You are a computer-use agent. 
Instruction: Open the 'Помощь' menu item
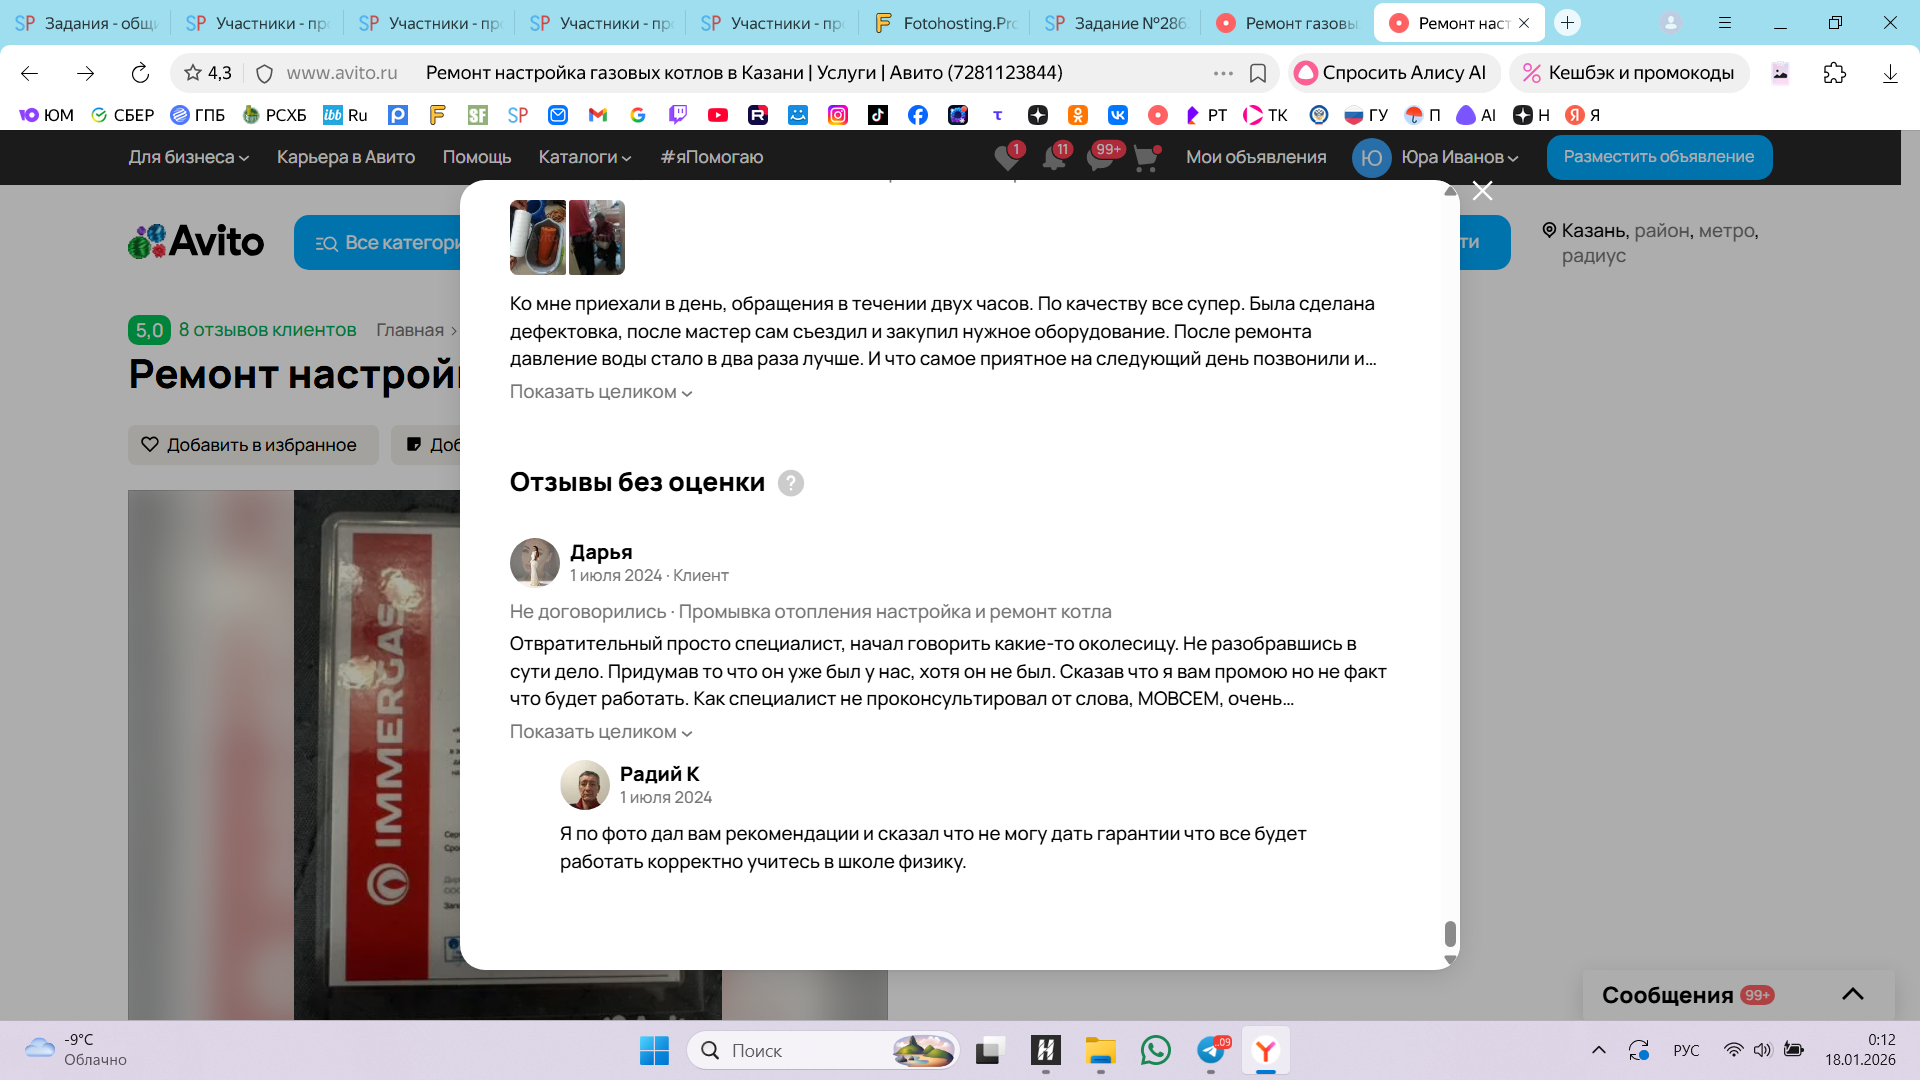tap(476, 157)
